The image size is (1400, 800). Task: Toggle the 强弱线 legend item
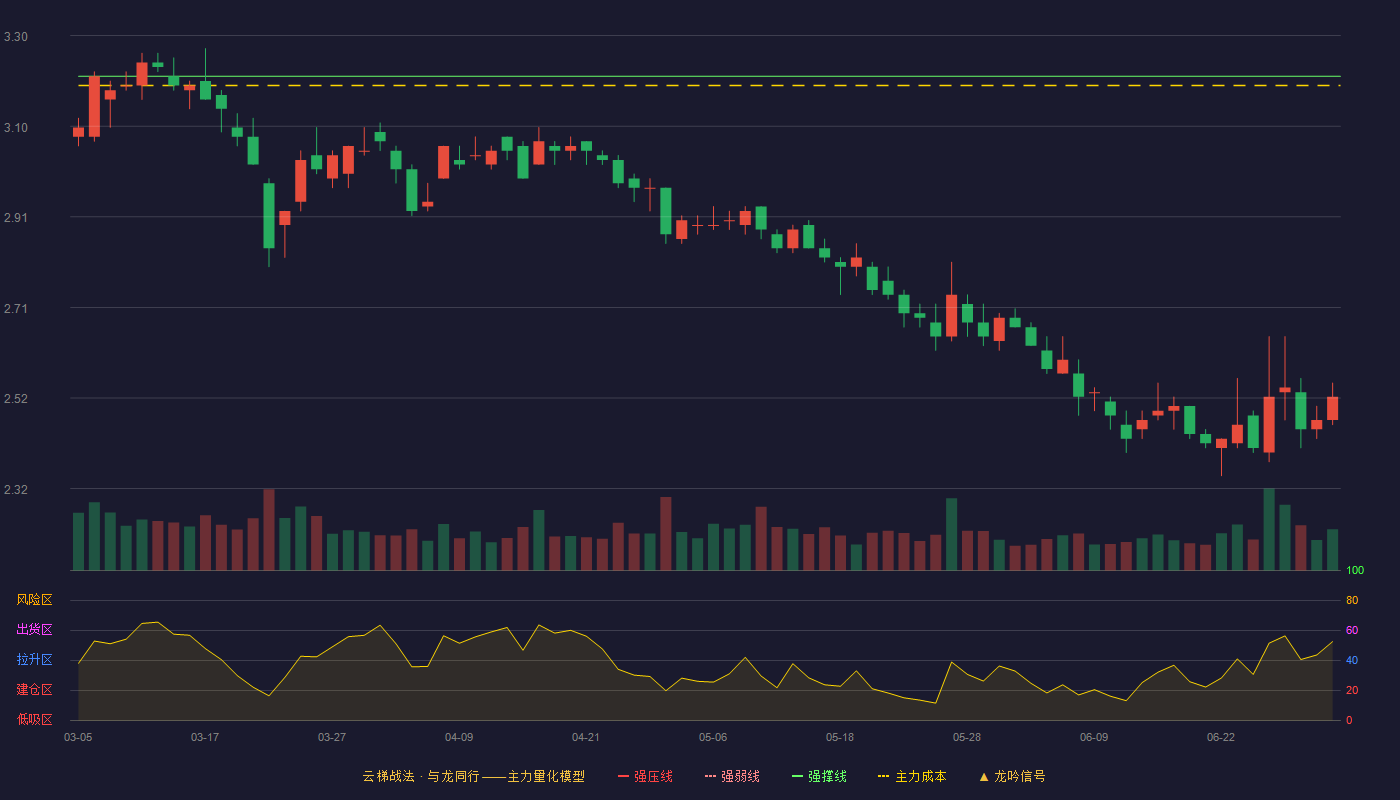tap(732, 776)
